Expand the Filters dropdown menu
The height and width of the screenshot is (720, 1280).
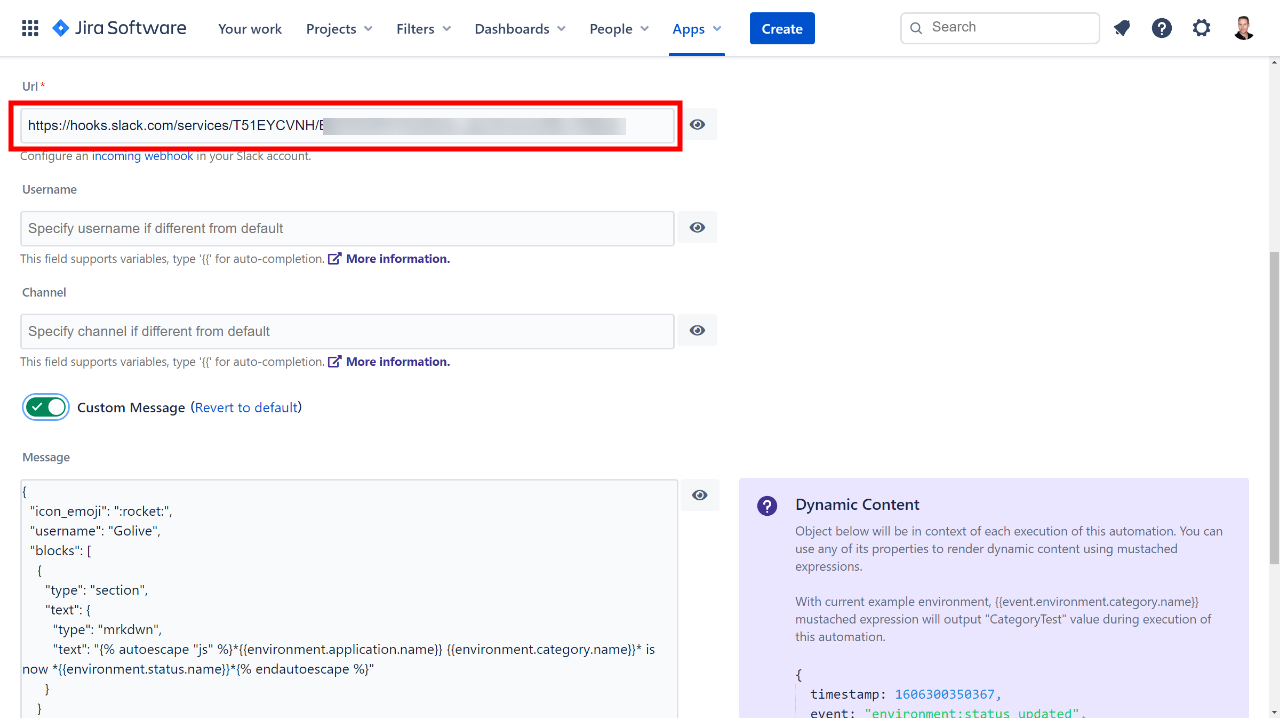[x=423, y=29]
